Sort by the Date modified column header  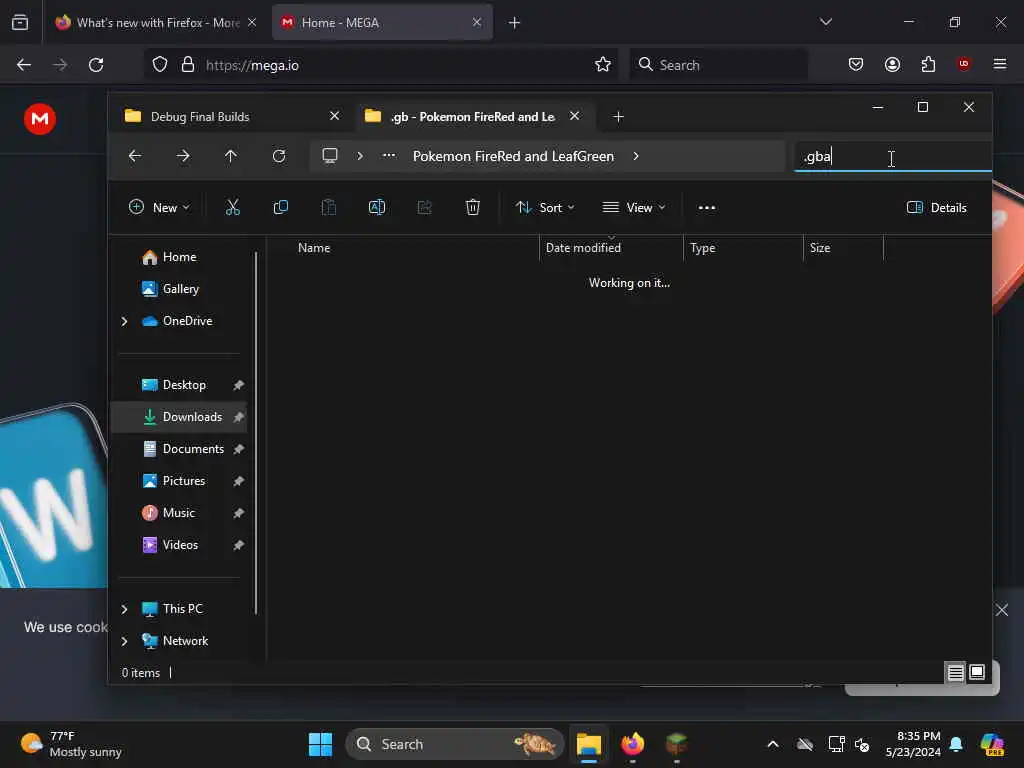pyautogui.click(x=583, y=248)
